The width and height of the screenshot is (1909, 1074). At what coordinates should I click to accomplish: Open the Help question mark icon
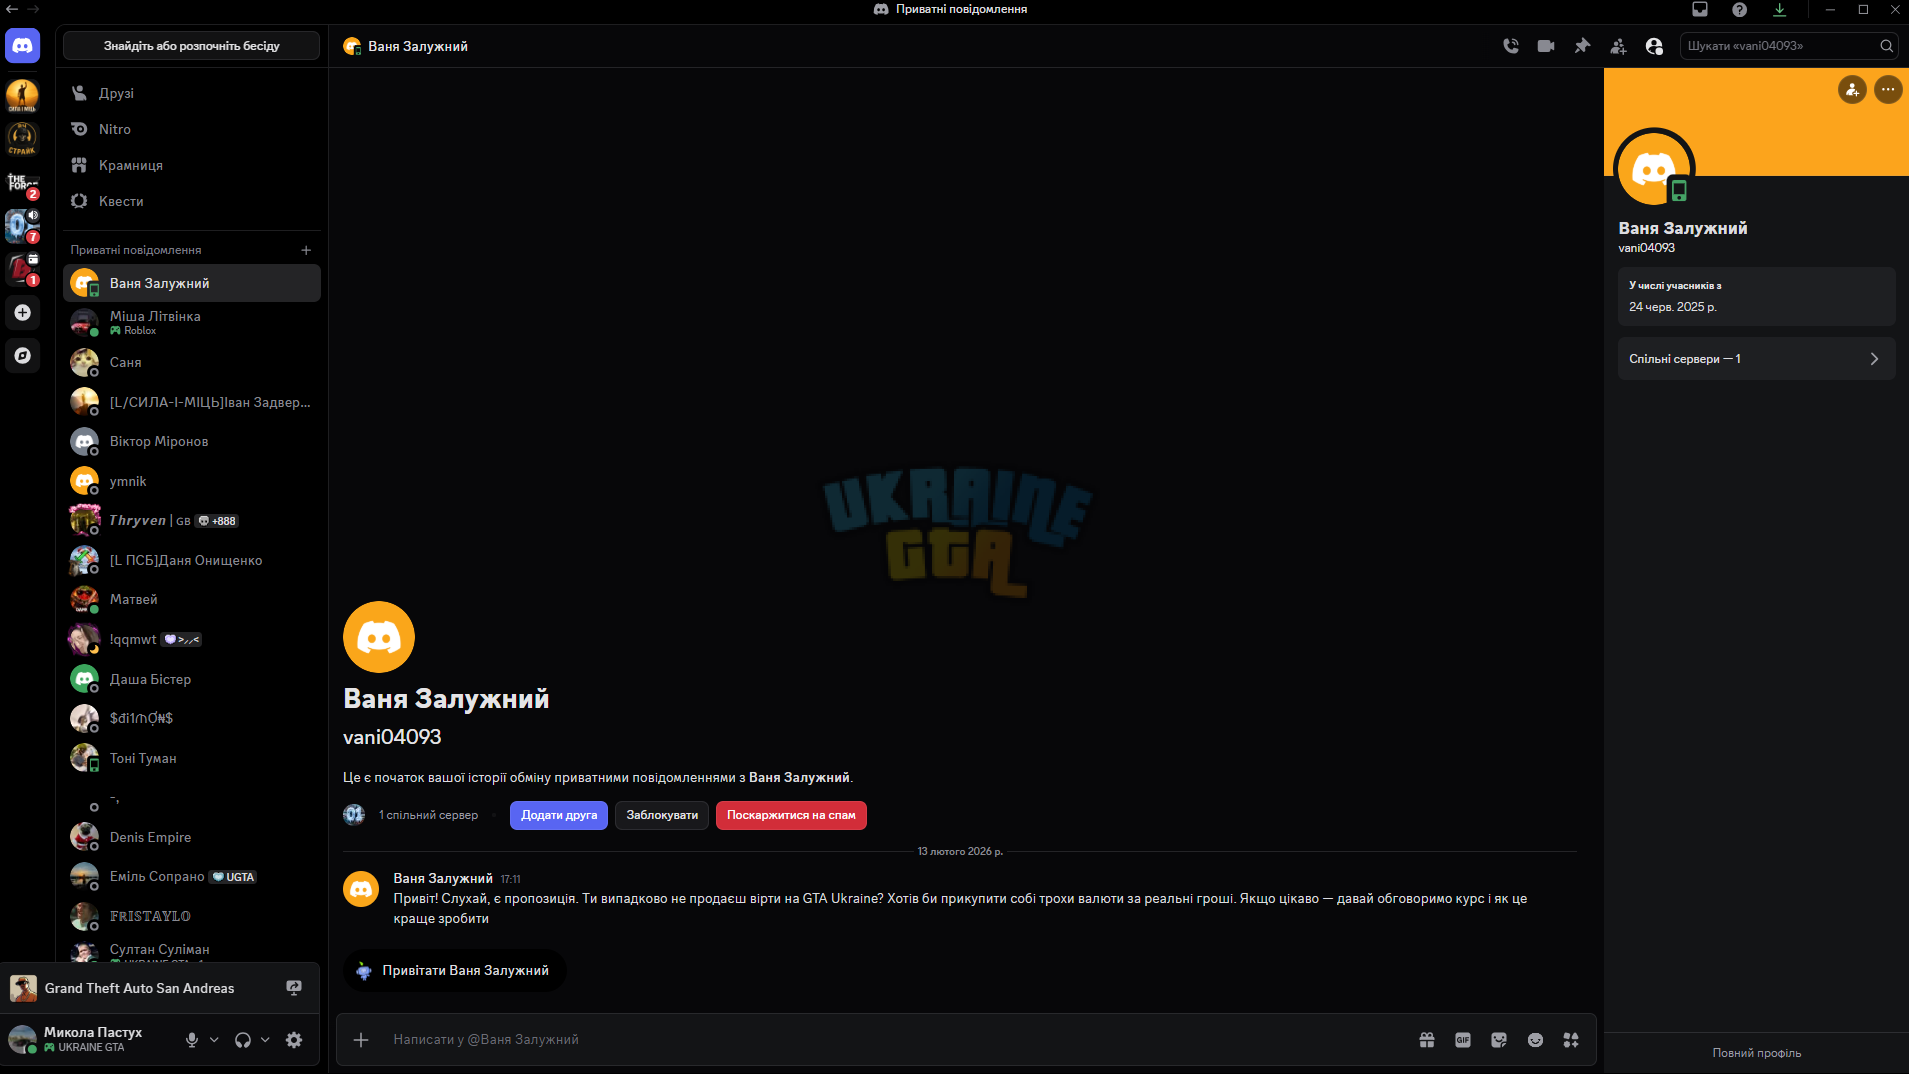[1740, 10]
